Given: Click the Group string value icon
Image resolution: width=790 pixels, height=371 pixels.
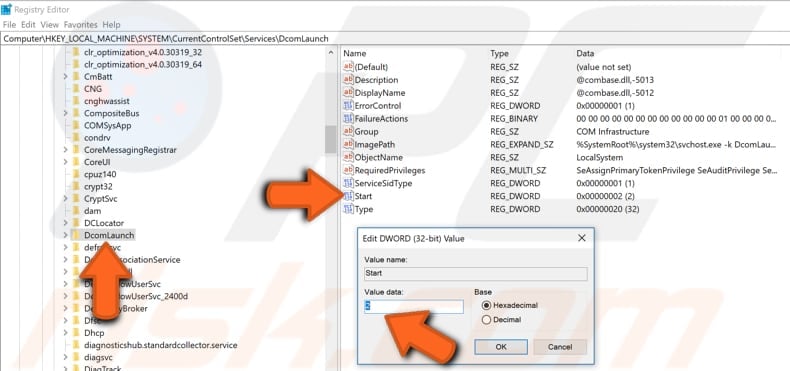Looking at the screenshot, I should pyautogui.click(x=348, y=132).
